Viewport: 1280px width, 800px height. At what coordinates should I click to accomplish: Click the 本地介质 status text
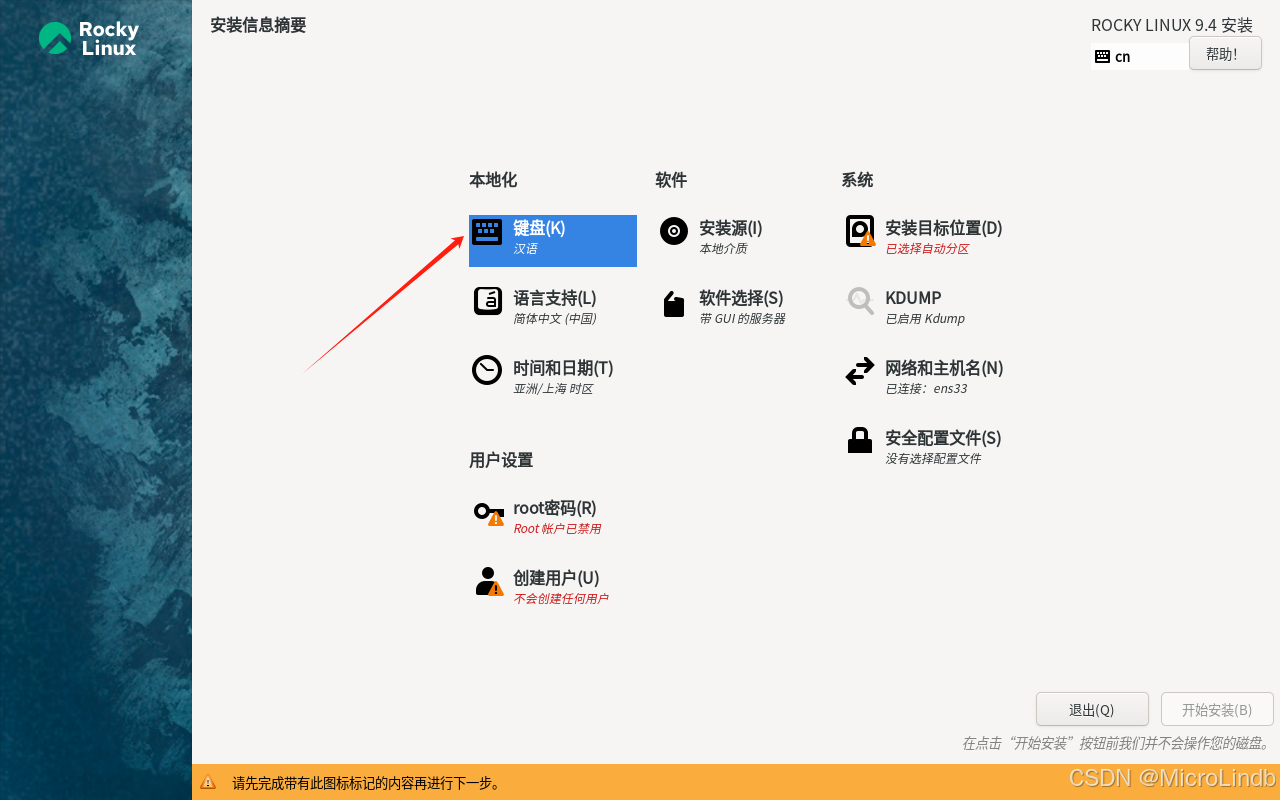coord(723,249)
